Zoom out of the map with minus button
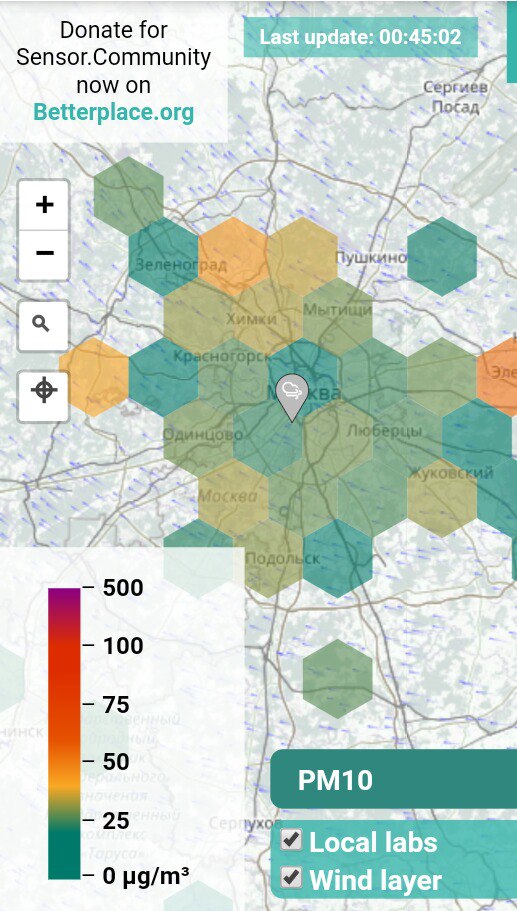The image size is (517, 911). point(44,254)
